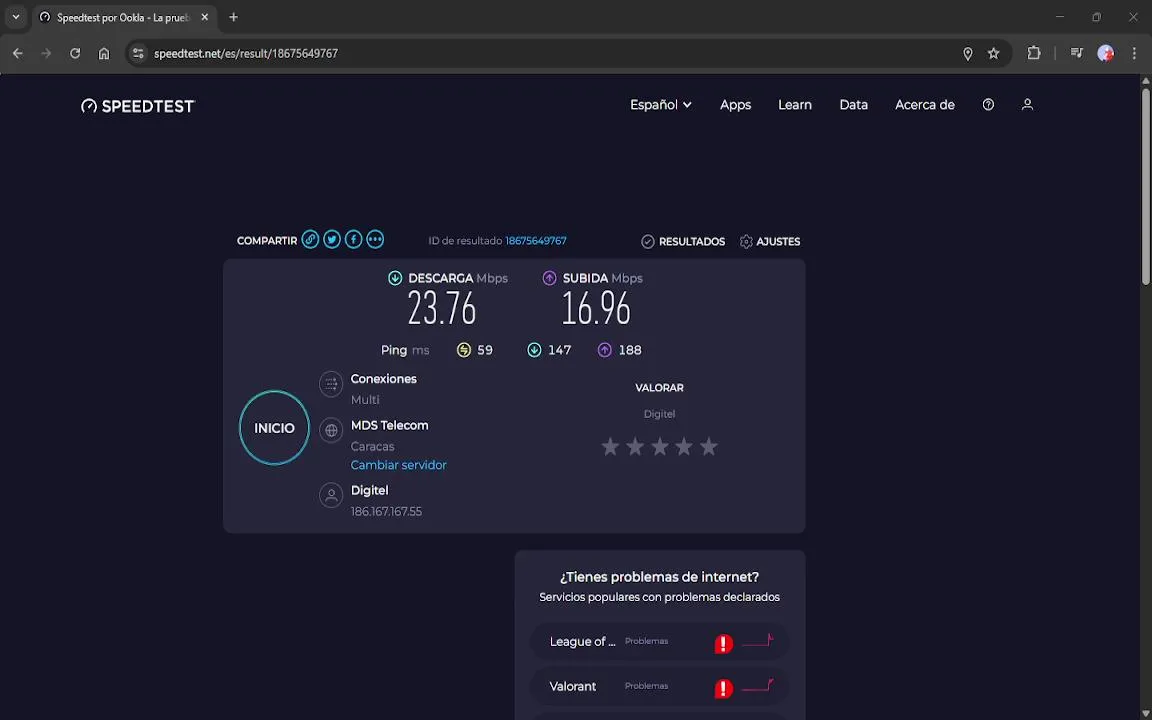Click League of Legends red alert icon

724,644
